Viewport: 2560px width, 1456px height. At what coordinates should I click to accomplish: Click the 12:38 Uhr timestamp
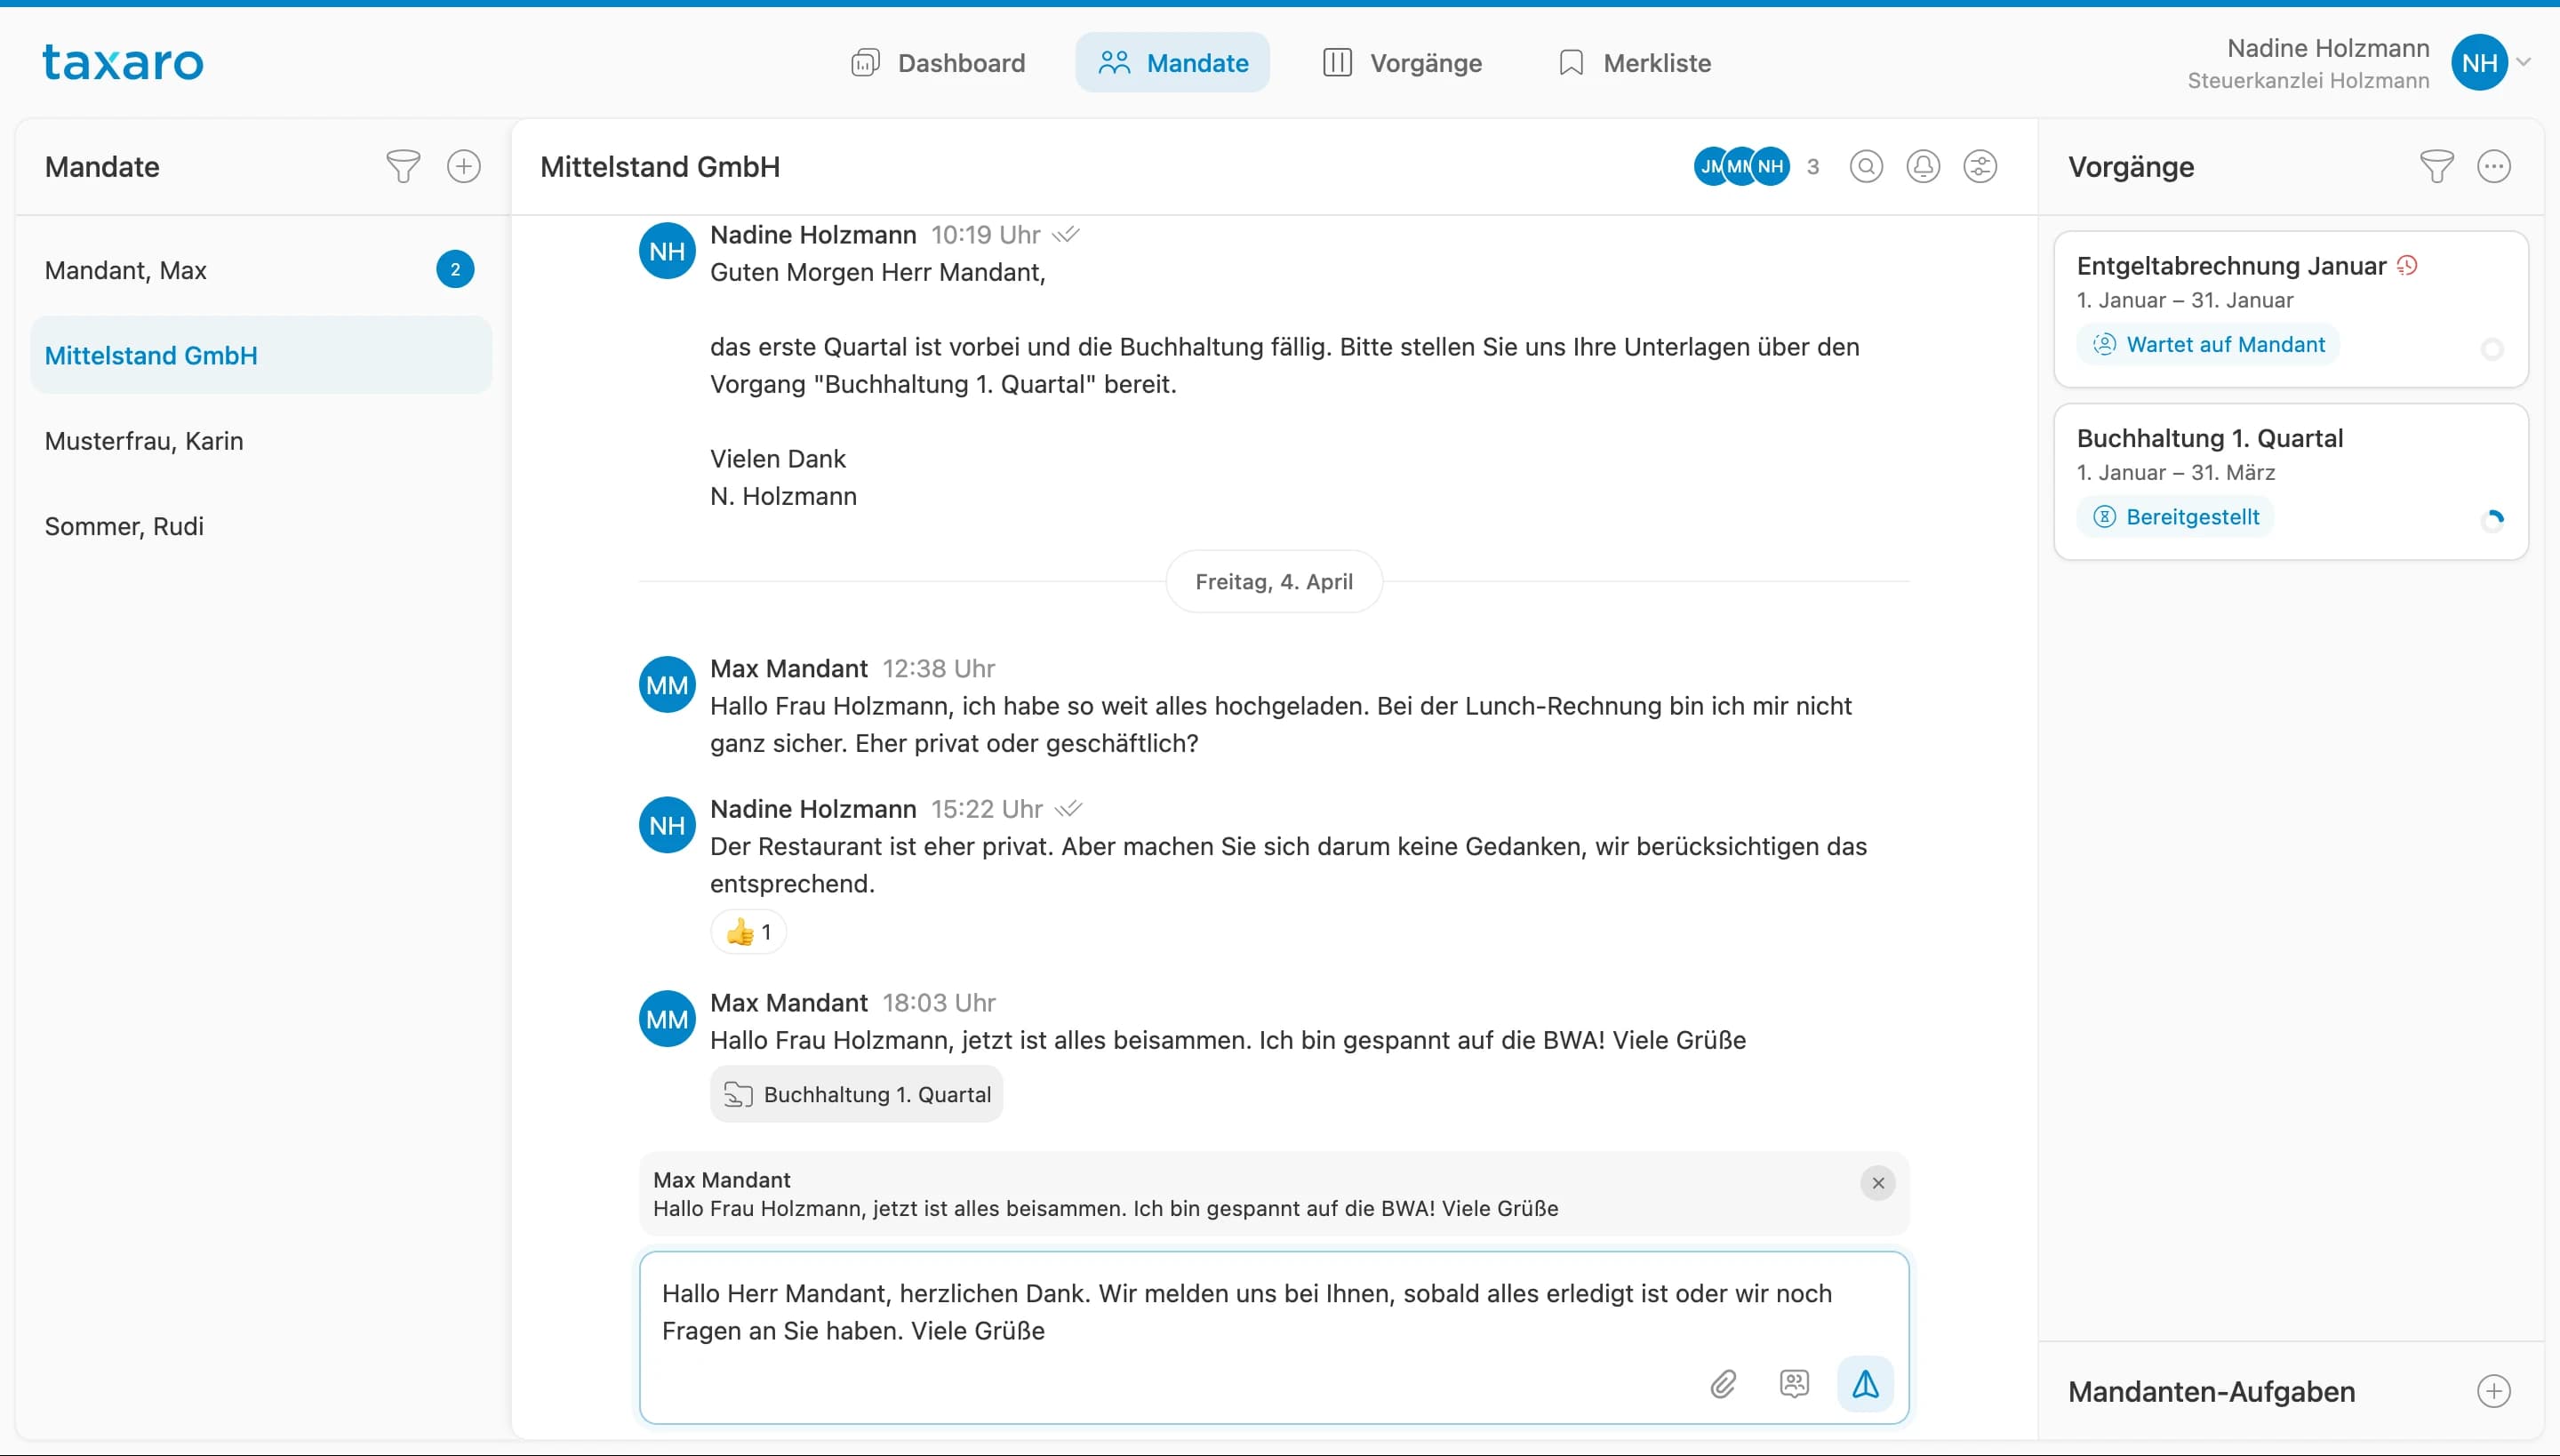(938, 668)
